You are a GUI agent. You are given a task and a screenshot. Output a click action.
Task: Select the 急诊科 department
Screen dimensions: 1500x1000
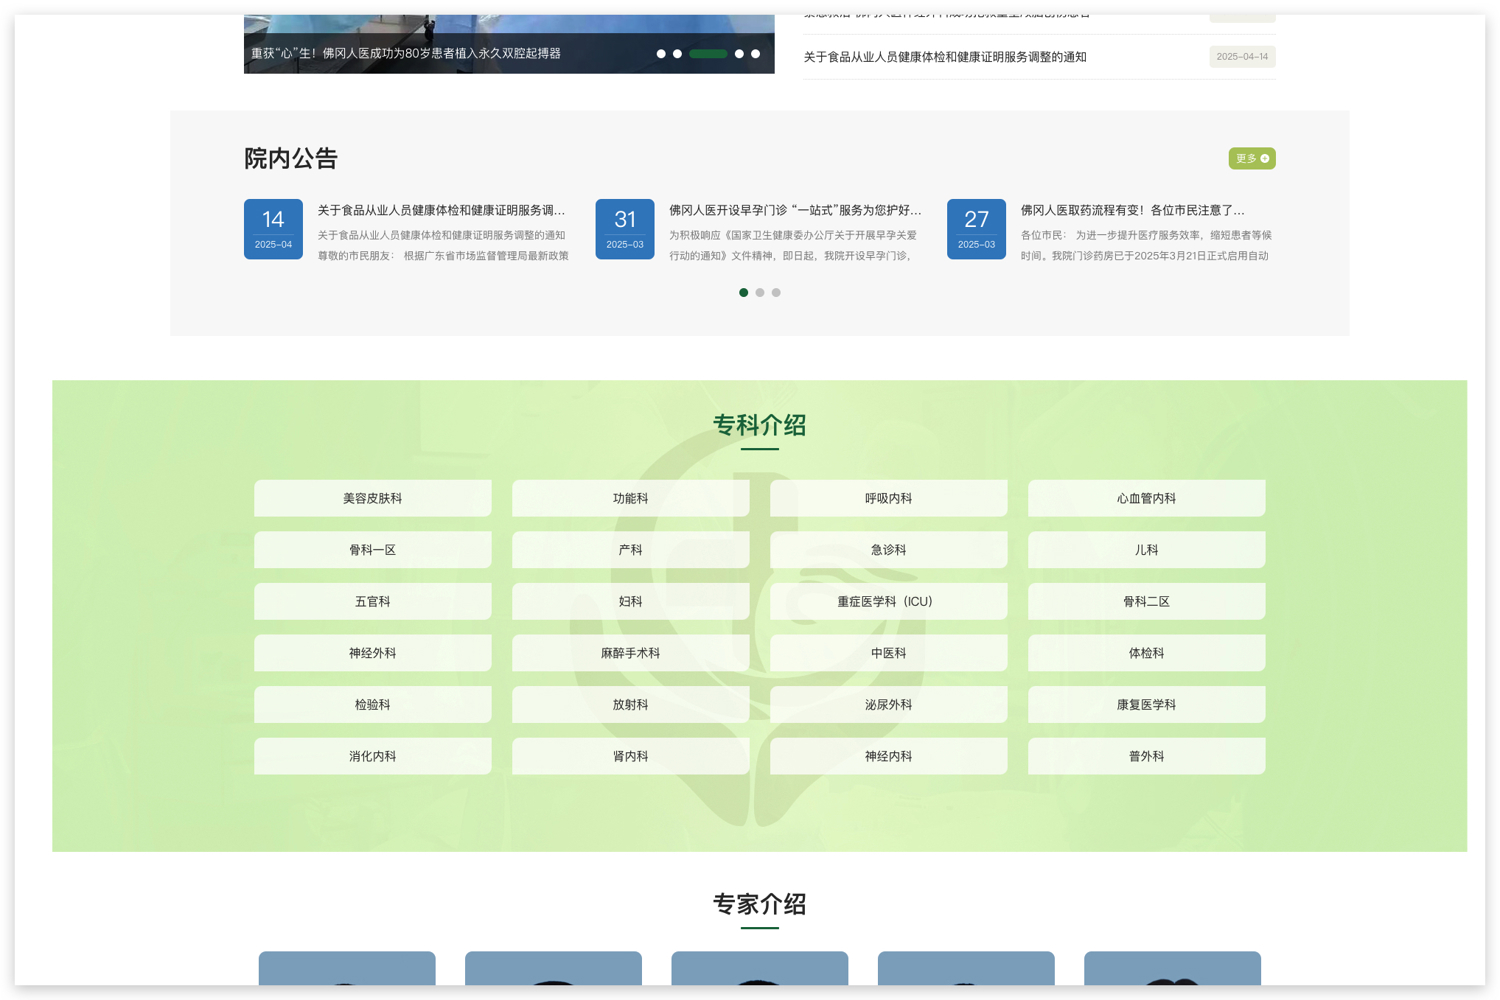pyautogui.click(x=888, y=549)
